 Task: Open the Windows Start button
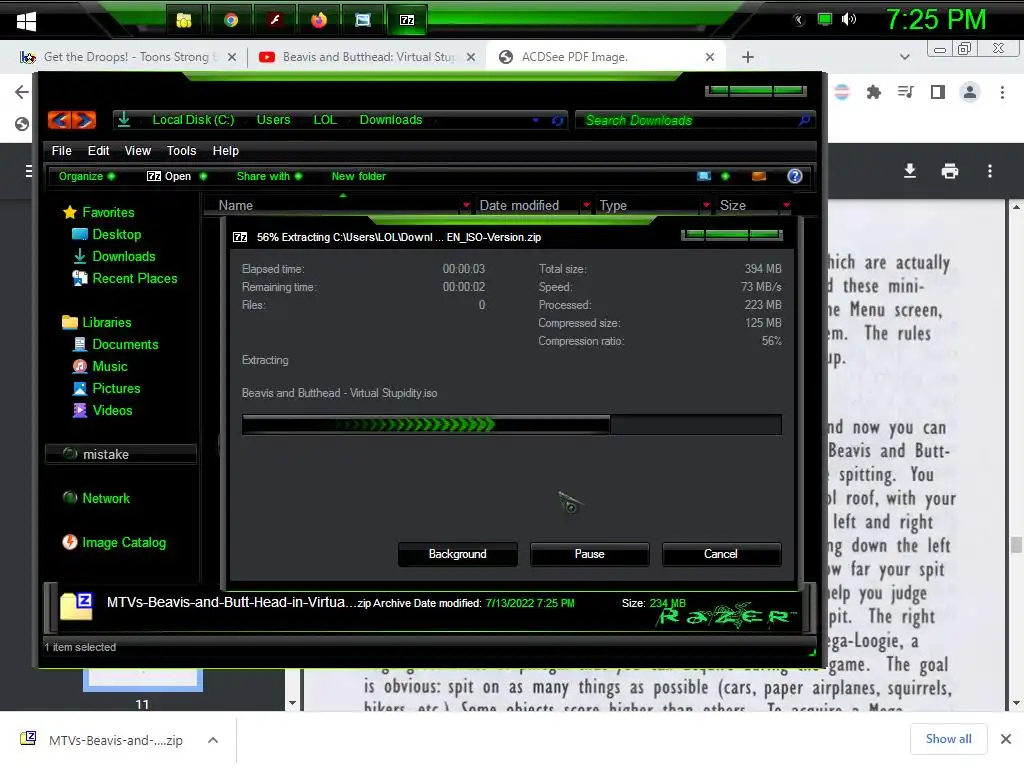tap(26, 21)
